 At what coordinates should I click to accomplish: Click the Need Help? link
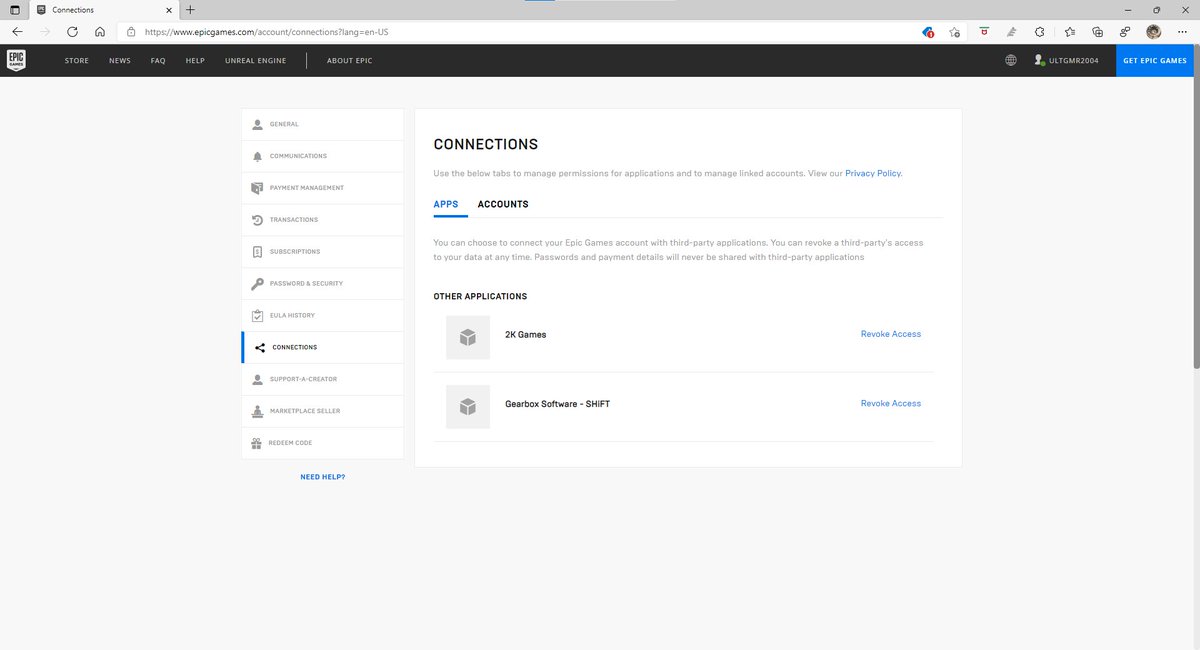[323, 477]
